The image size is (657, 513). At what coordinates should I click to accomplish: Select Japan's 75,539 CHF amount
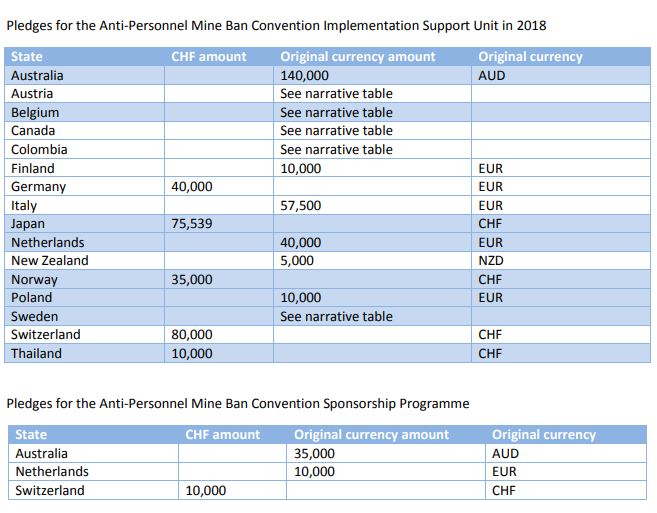192,224
